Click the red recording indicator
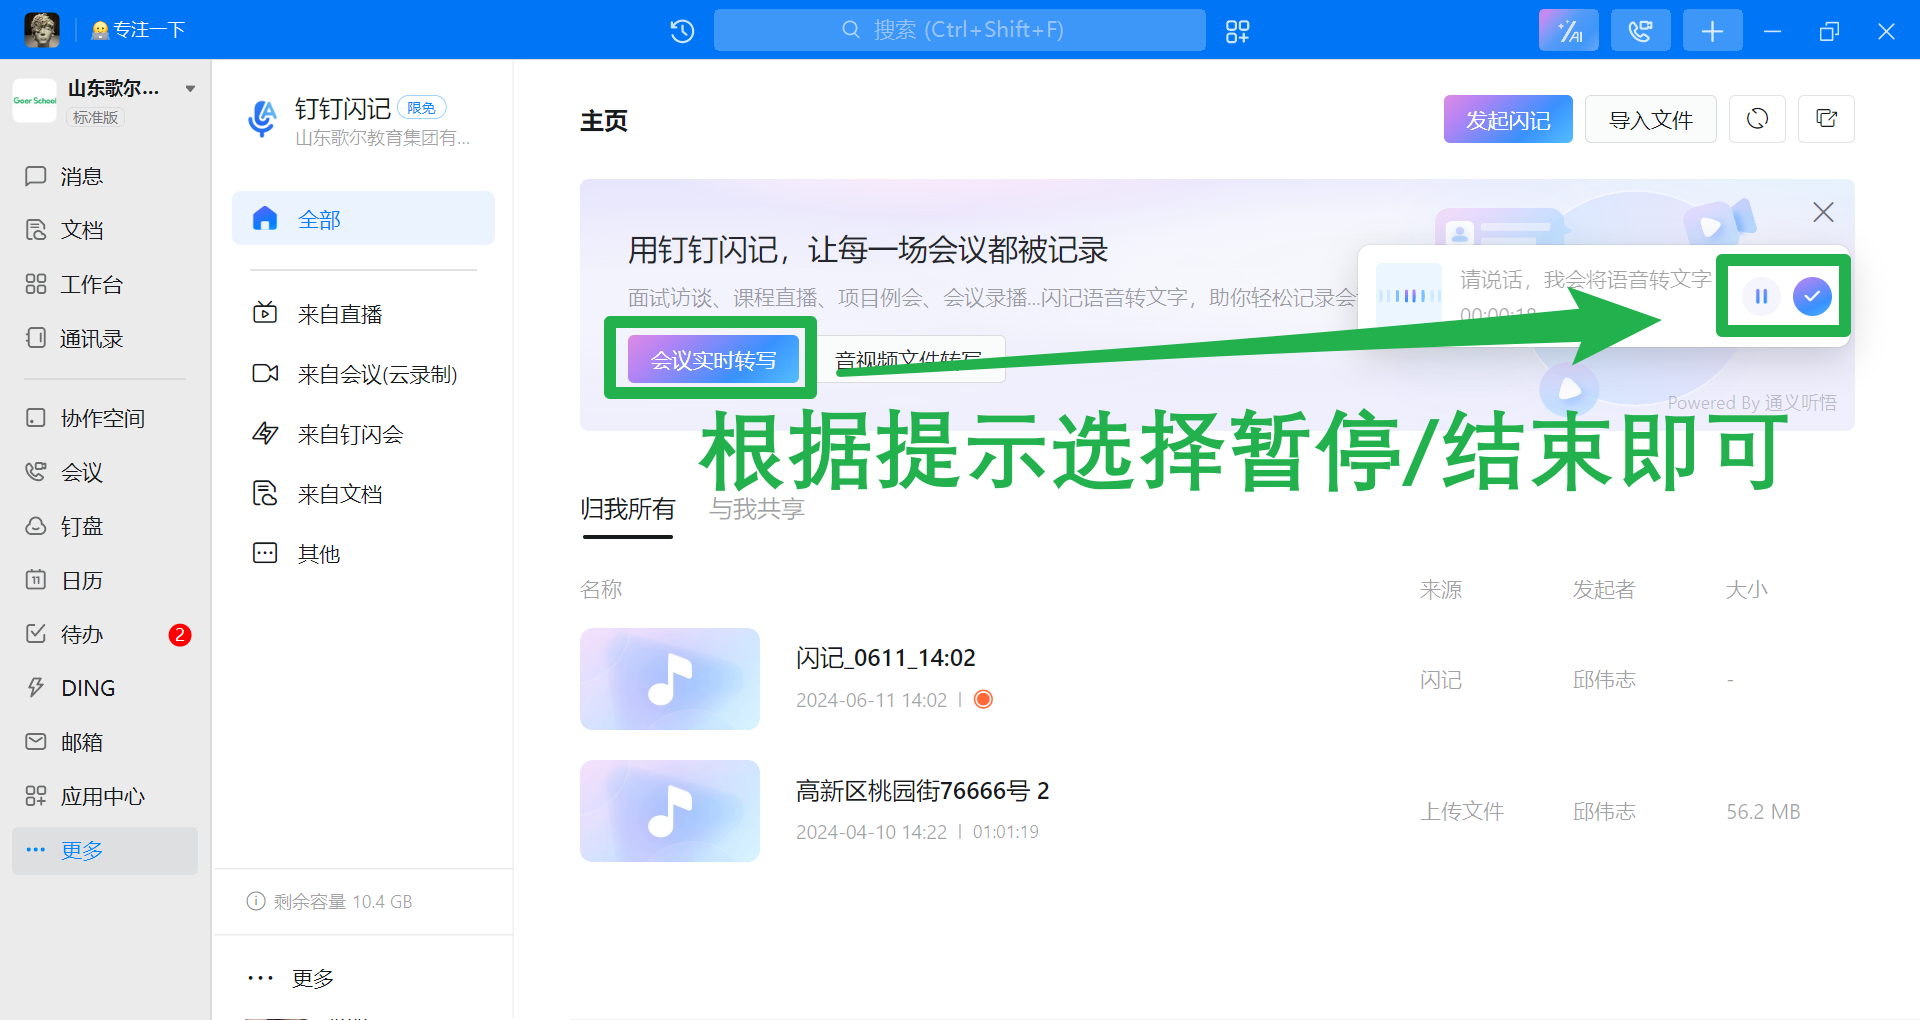Screen dimensions: 1920x1020 point(983,699)
